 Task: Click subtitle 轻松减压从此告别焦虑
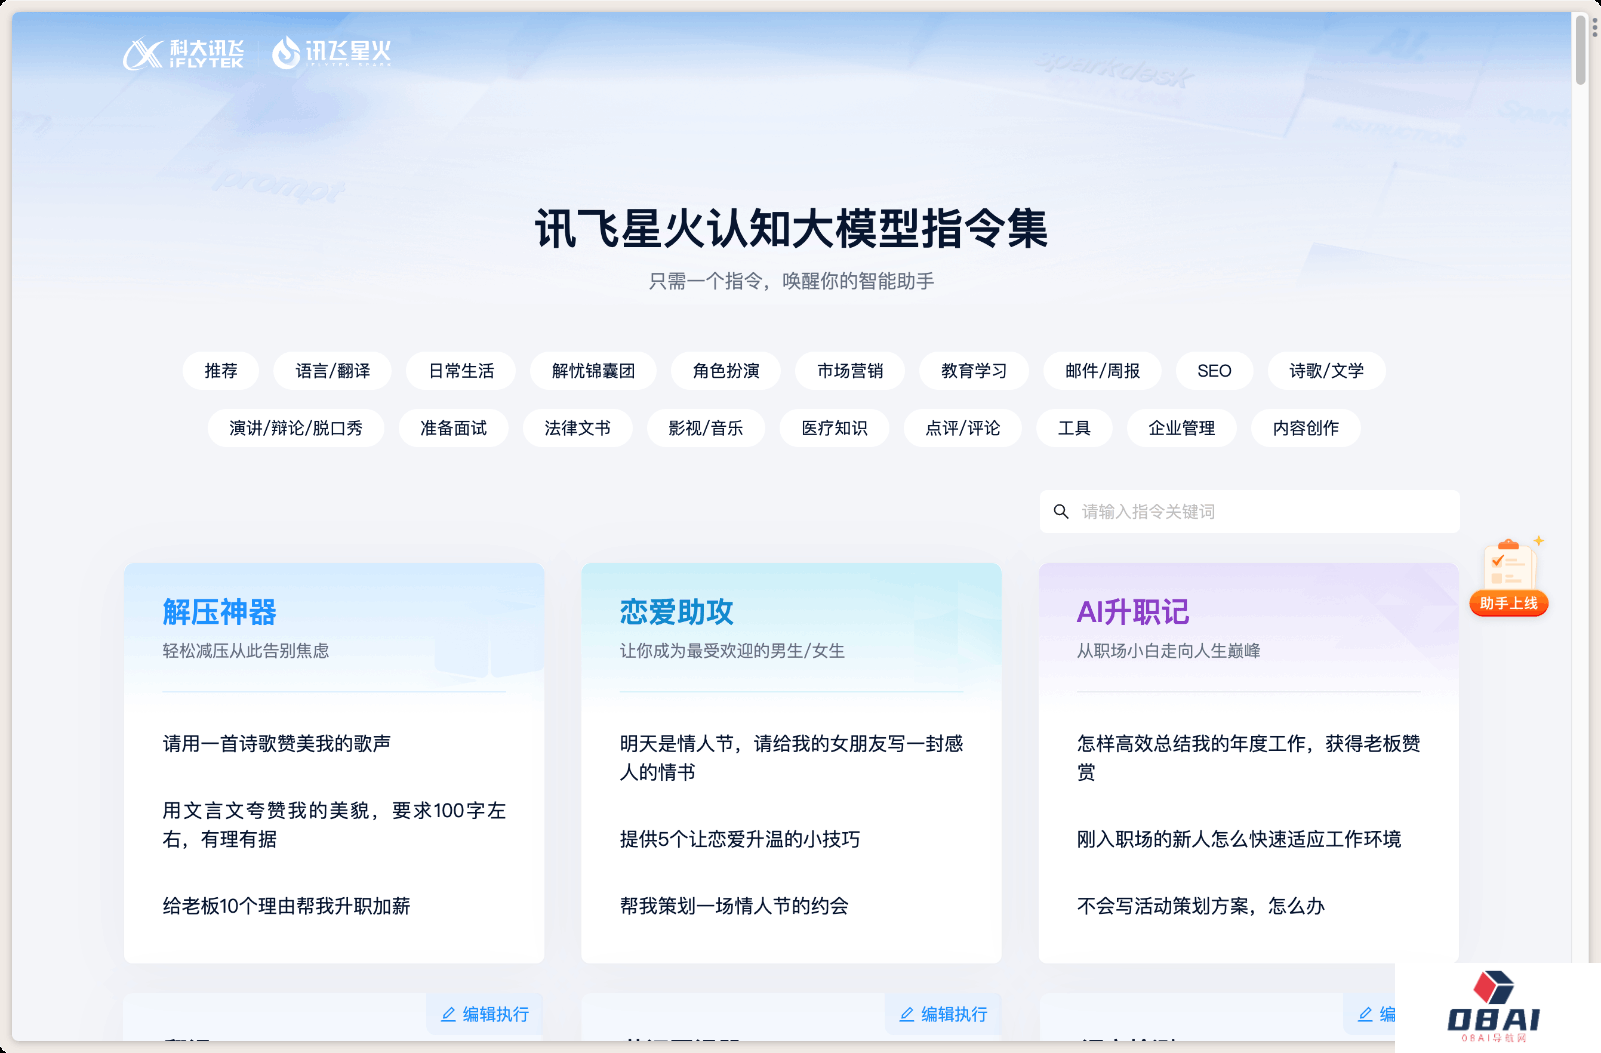click(246, 651)
